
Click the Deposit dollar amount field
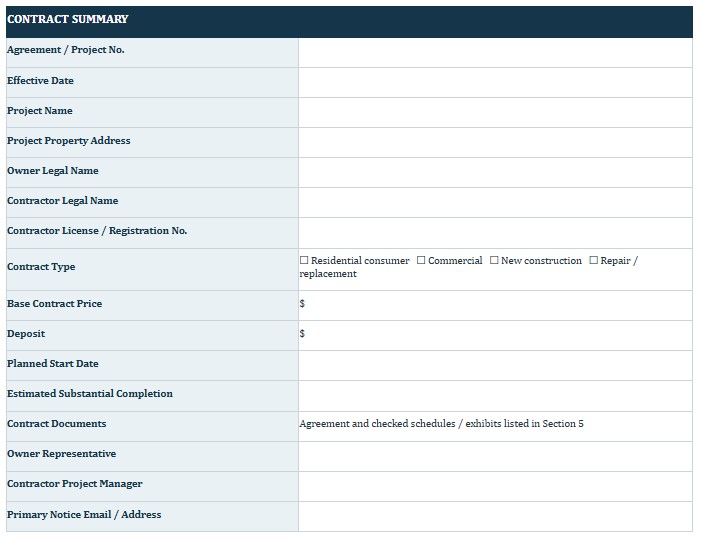click(x=495, y=336)
